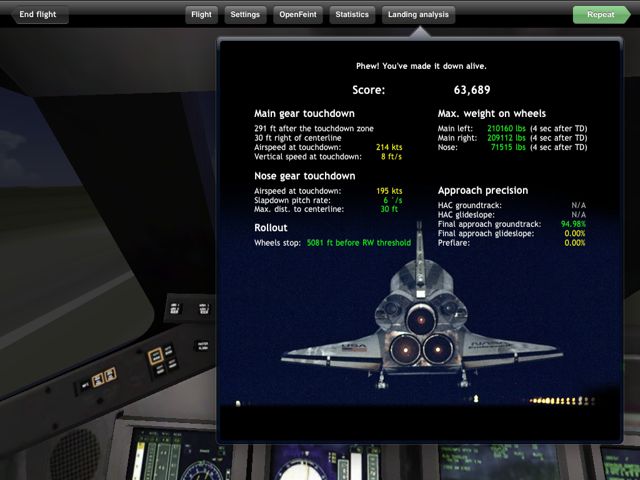Click the Nose 71515 lbs value

508,147
